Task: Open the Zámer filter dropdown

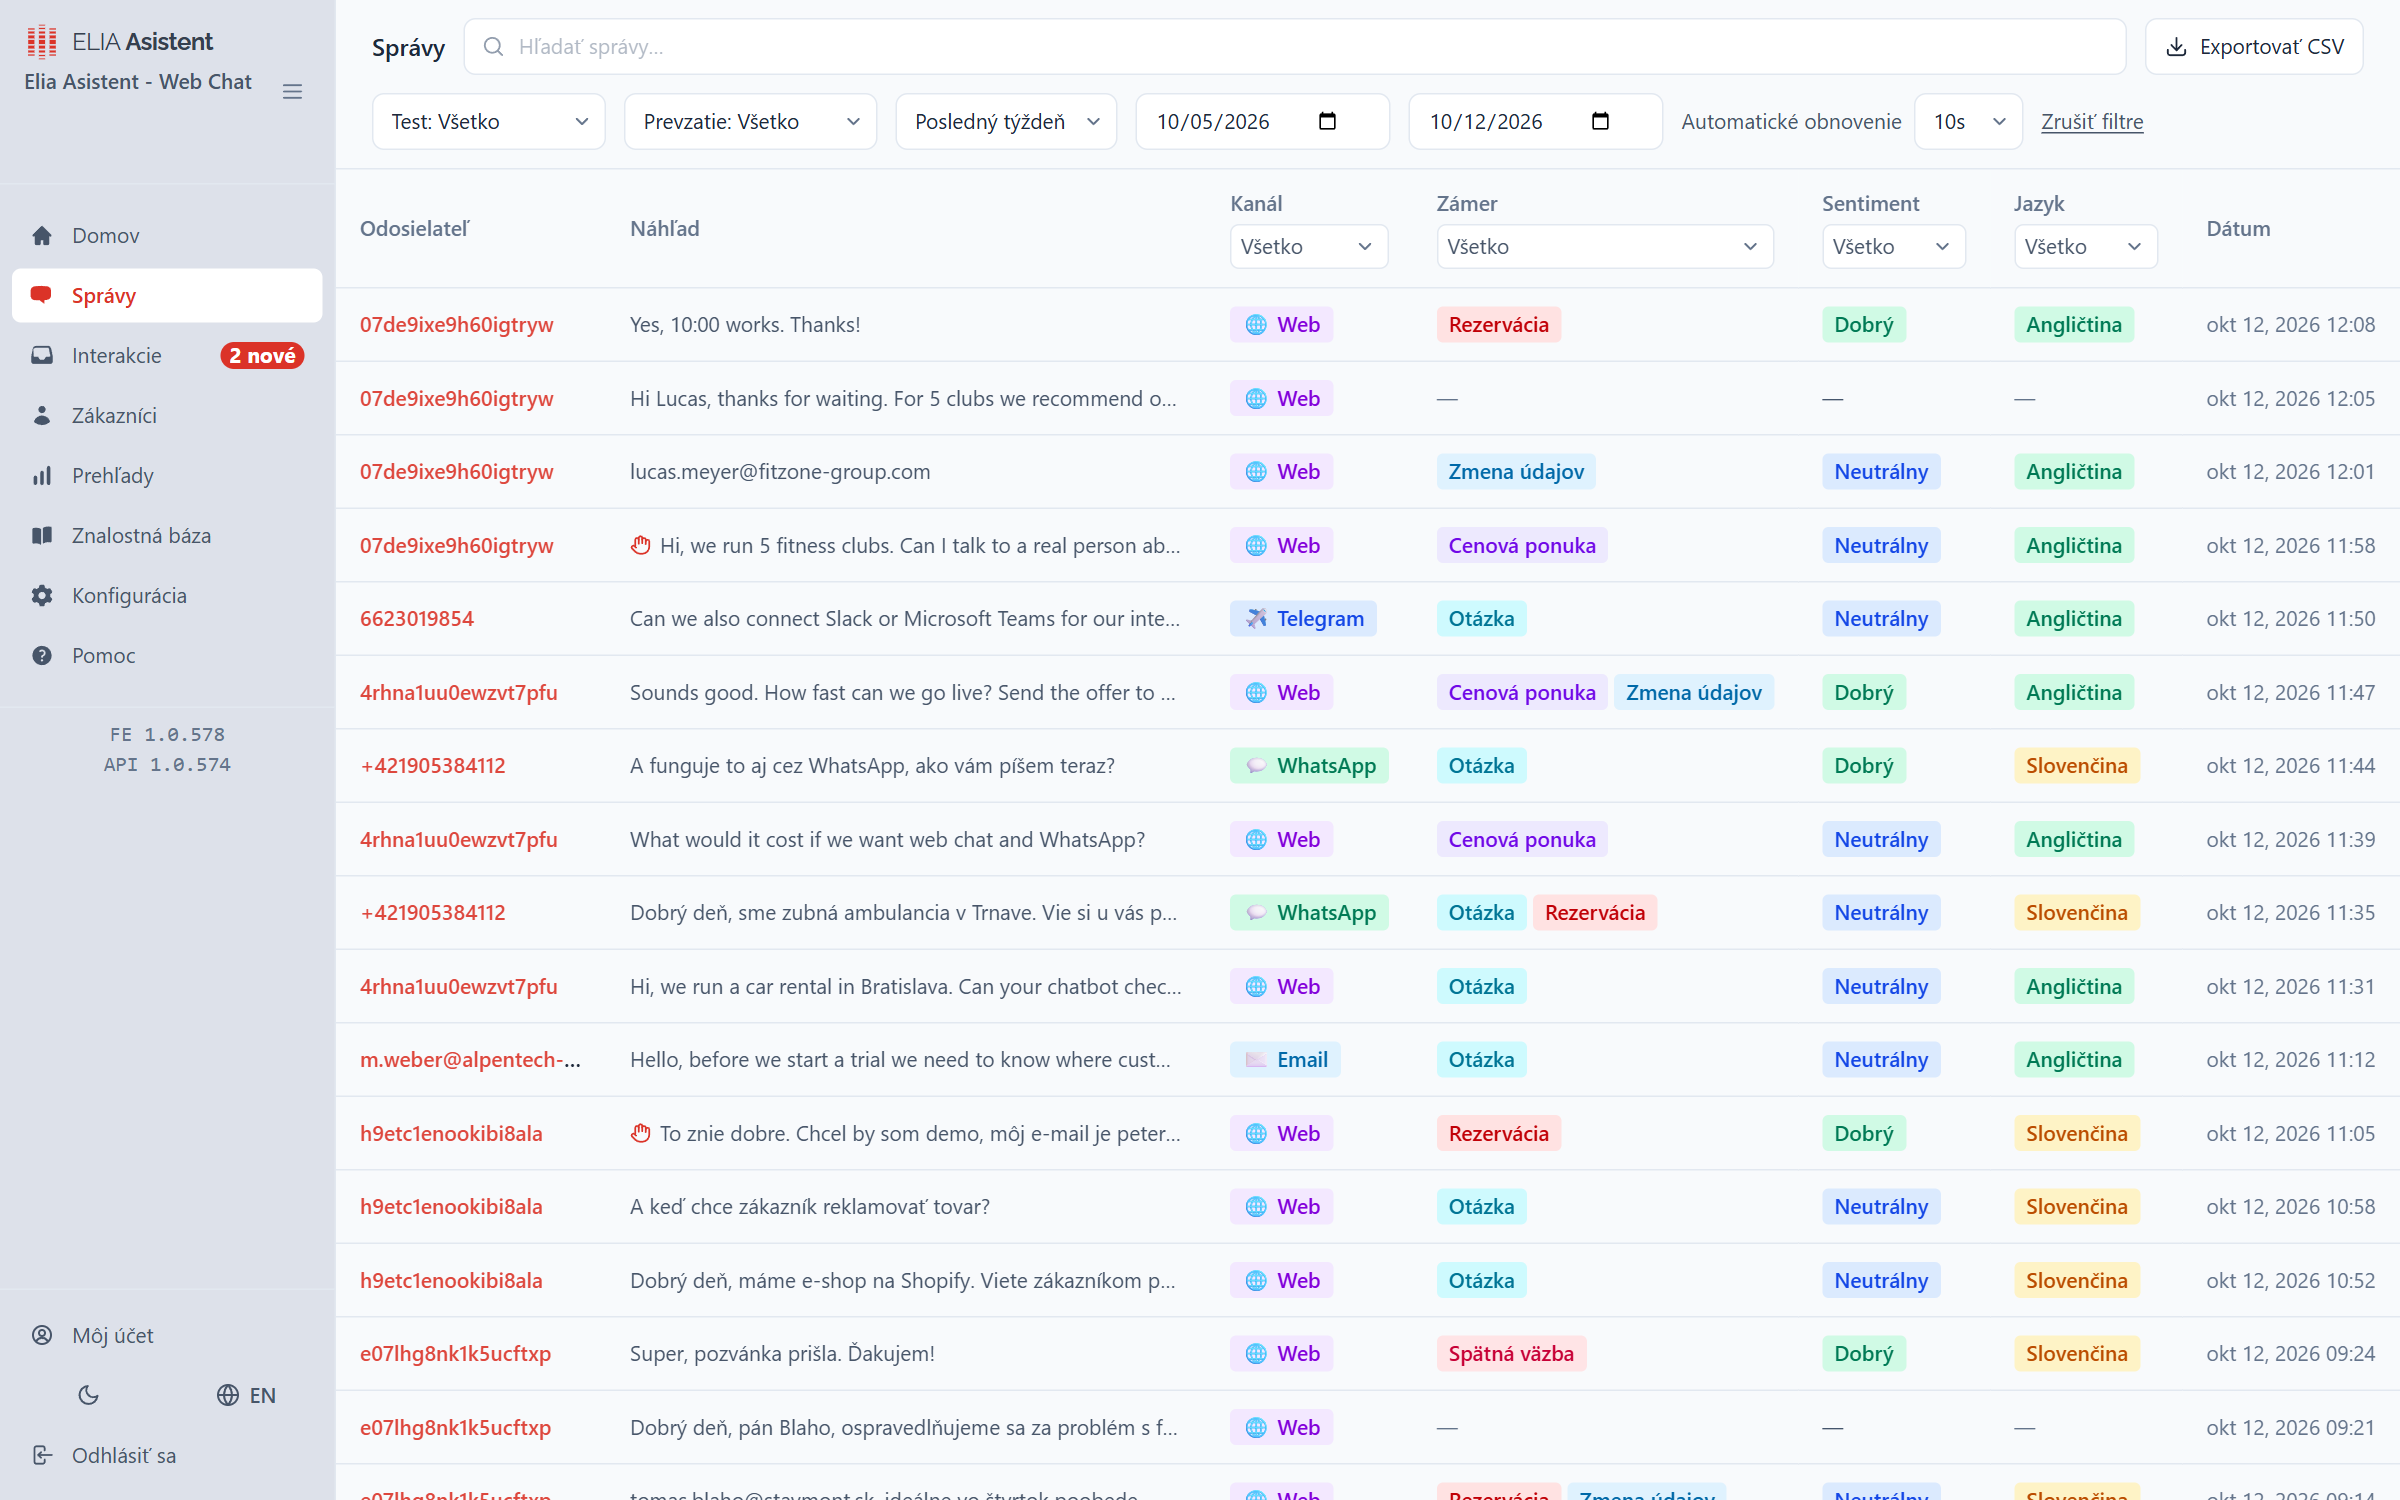Action: (1605, 247)
